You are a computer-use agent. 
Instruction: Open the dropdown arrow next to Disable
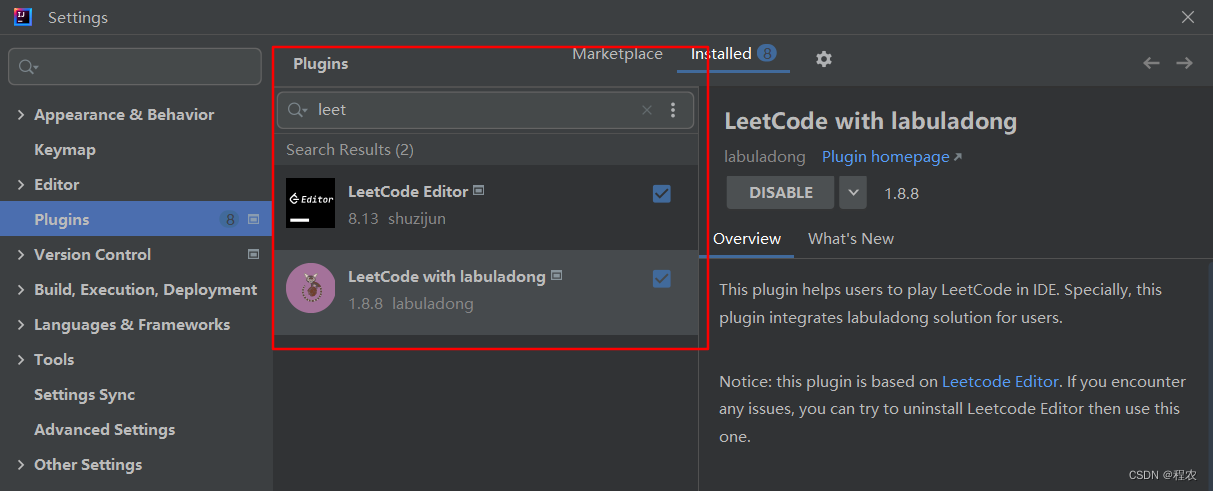(853, 192)
